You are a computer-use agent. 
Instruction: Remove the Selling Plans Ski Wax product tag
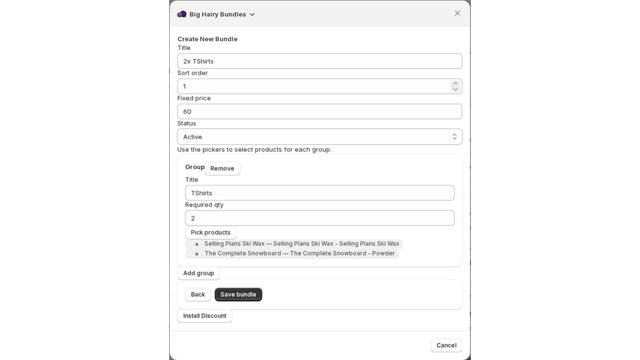[x=197, y=244]
